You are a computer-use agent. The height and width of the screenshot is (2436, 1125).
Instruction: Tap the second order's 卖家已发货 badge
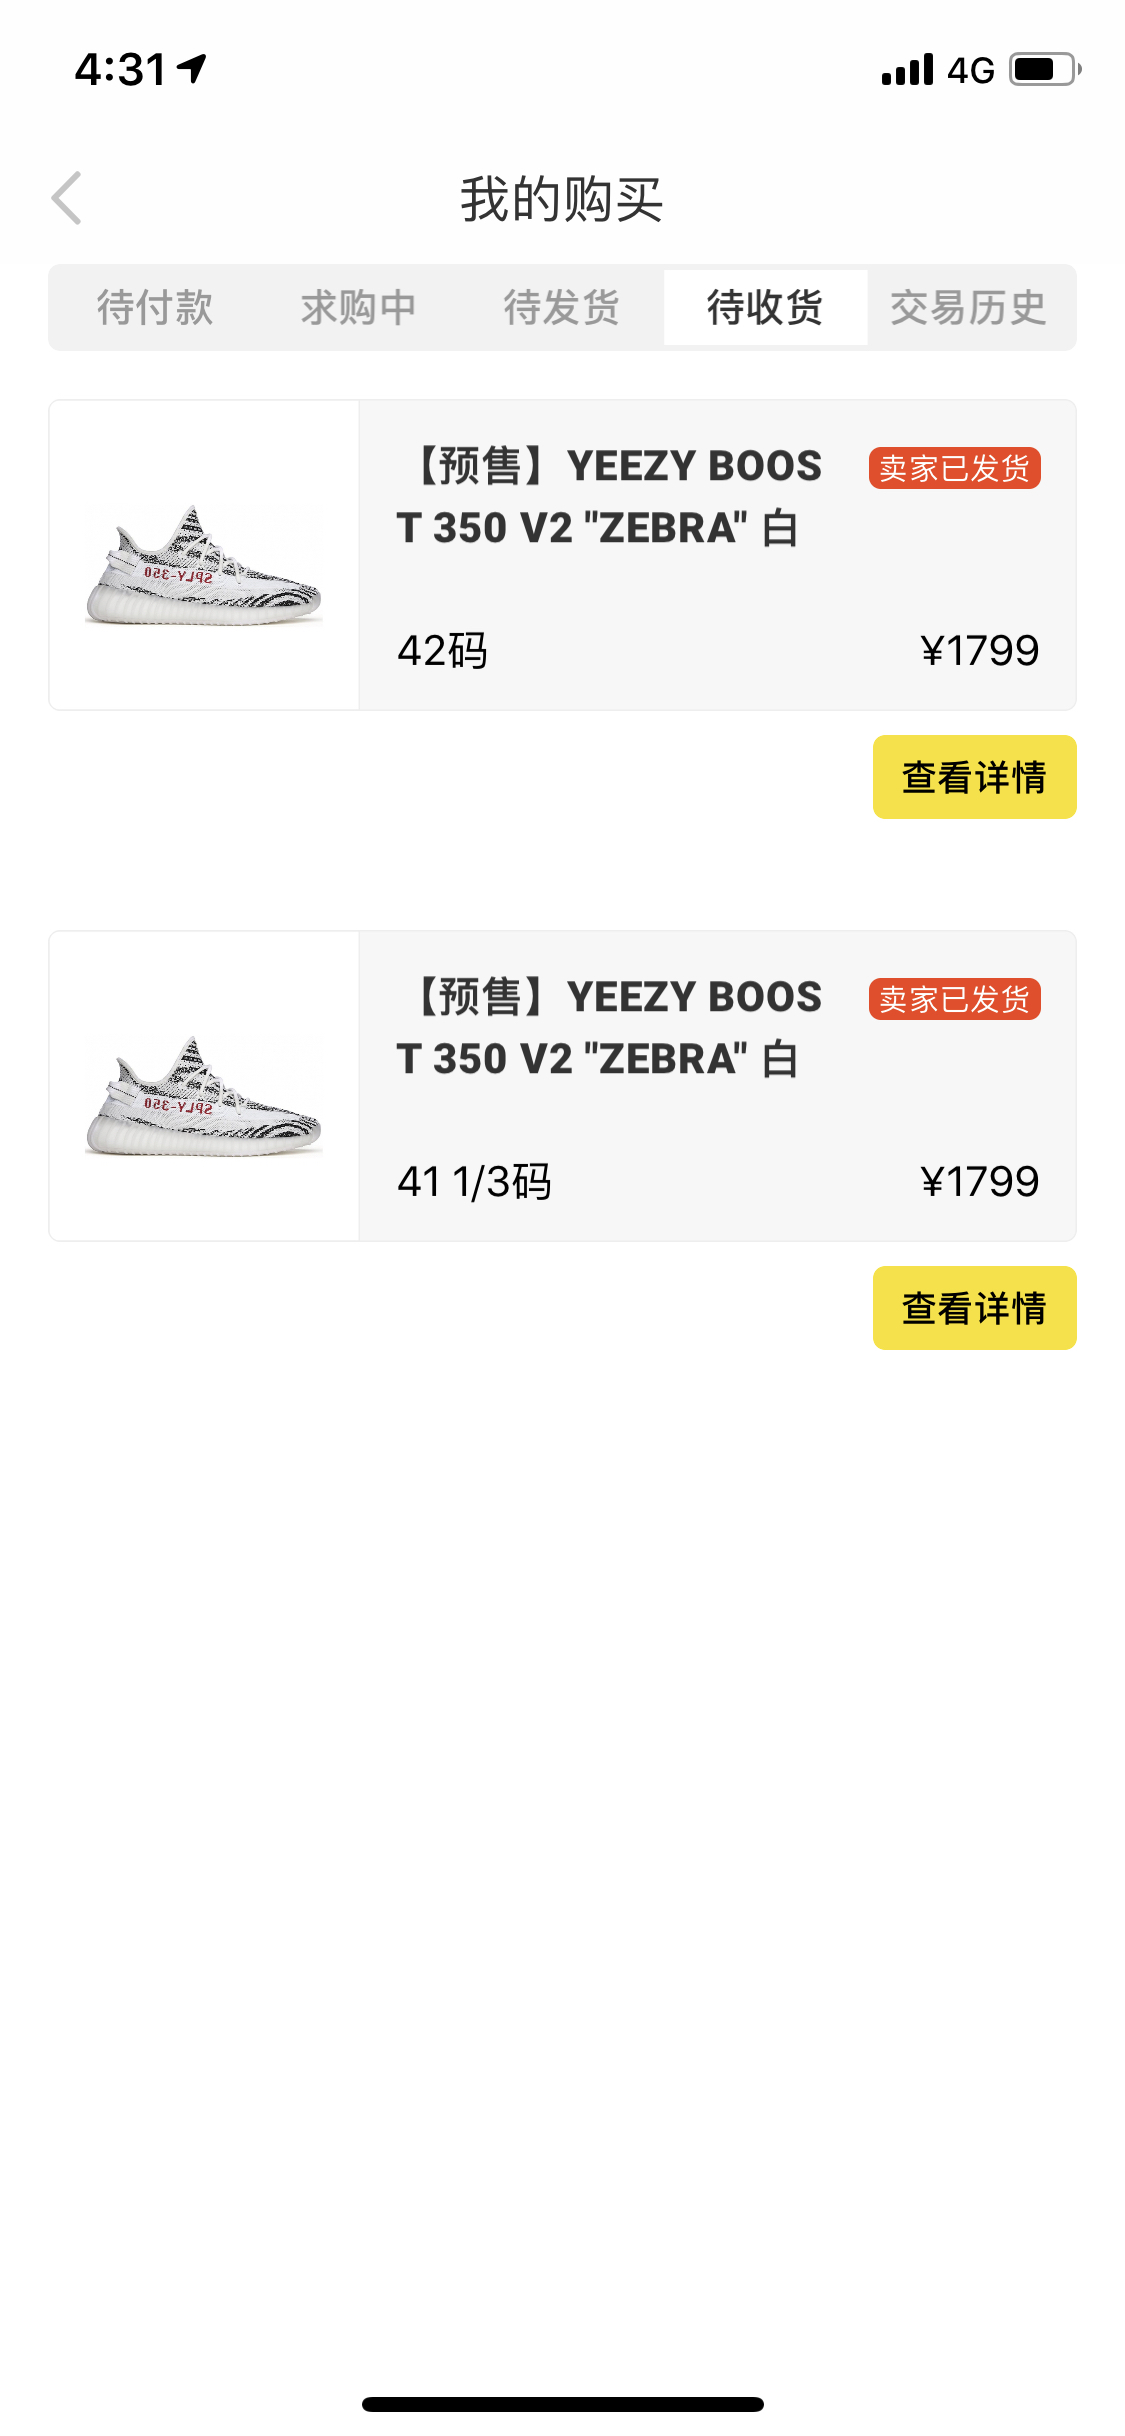point(954,999)
